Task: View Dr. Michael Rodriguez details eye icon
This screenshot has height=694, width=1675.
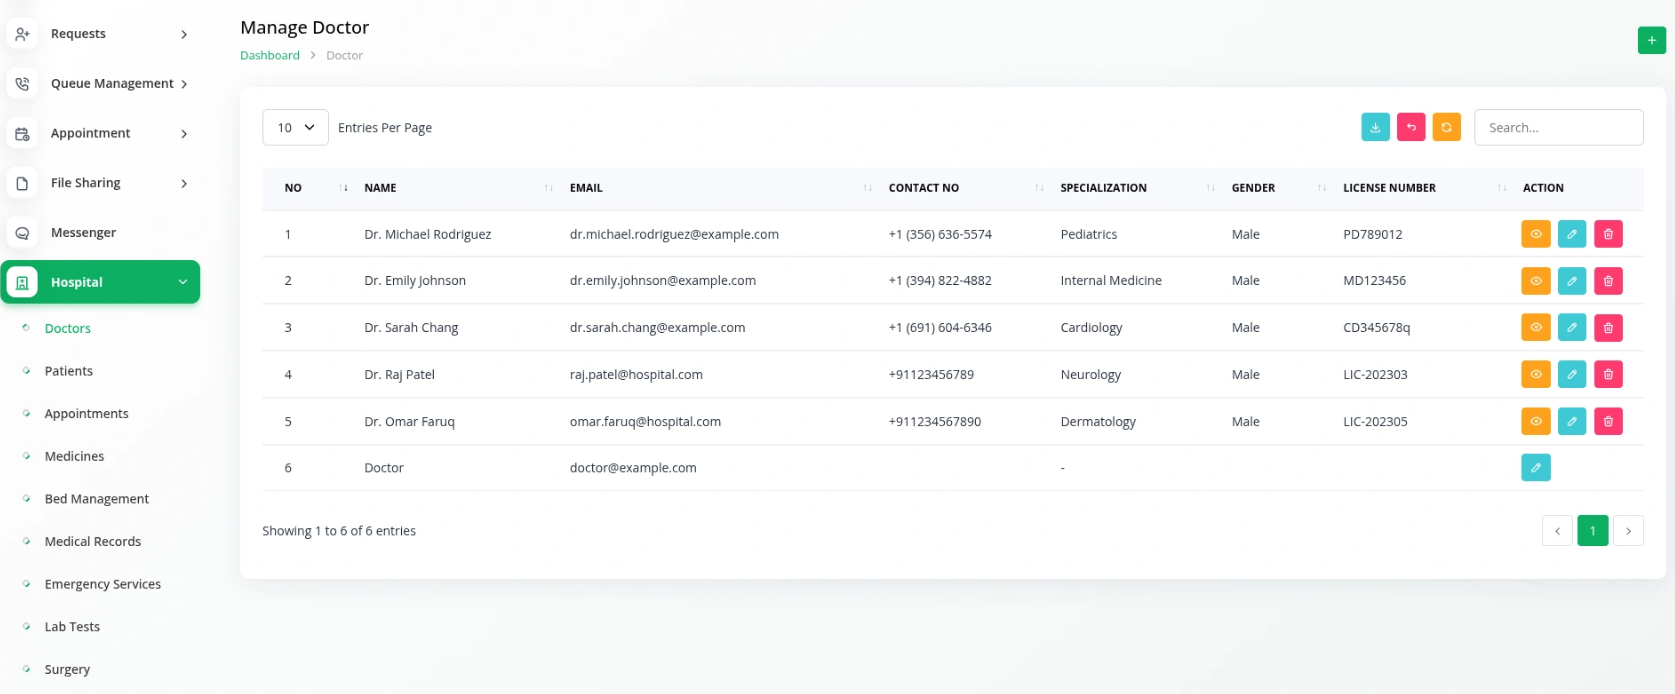Action: [x=1536, y=234]
